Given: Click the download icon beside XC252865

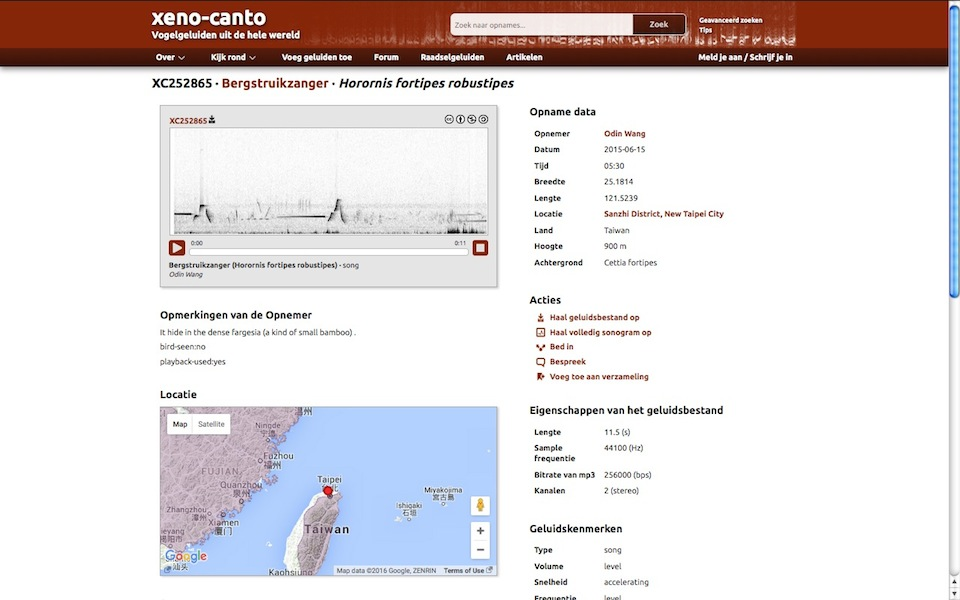Looking at the screenshot, I should pyautogui.click(x=212, y=120).
